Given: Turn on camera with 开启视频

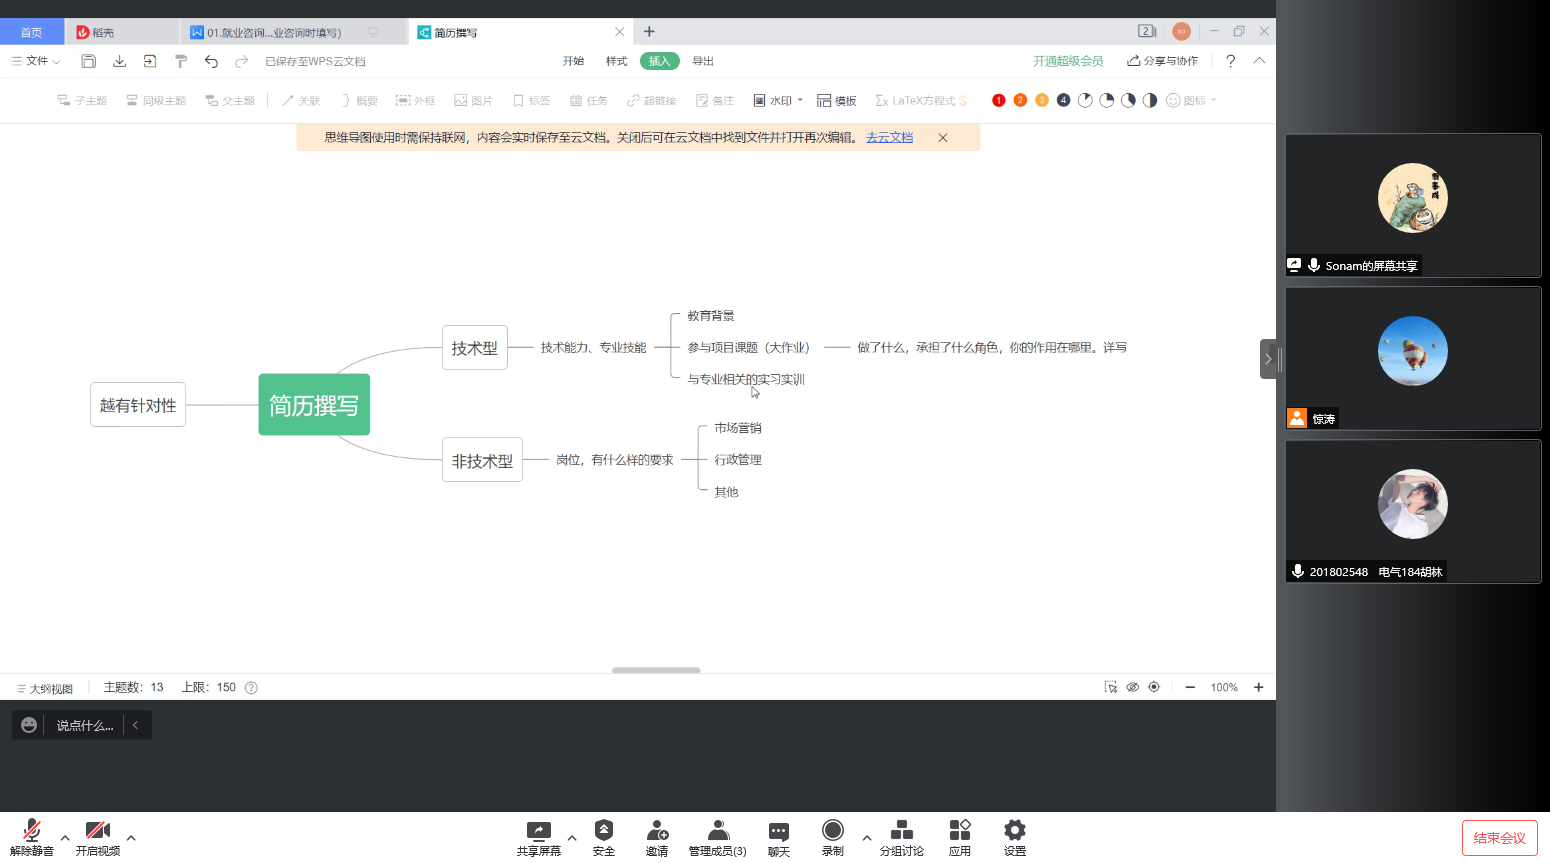Looking at the screenshot, I should pyautogui.click(x=98, y=837).
